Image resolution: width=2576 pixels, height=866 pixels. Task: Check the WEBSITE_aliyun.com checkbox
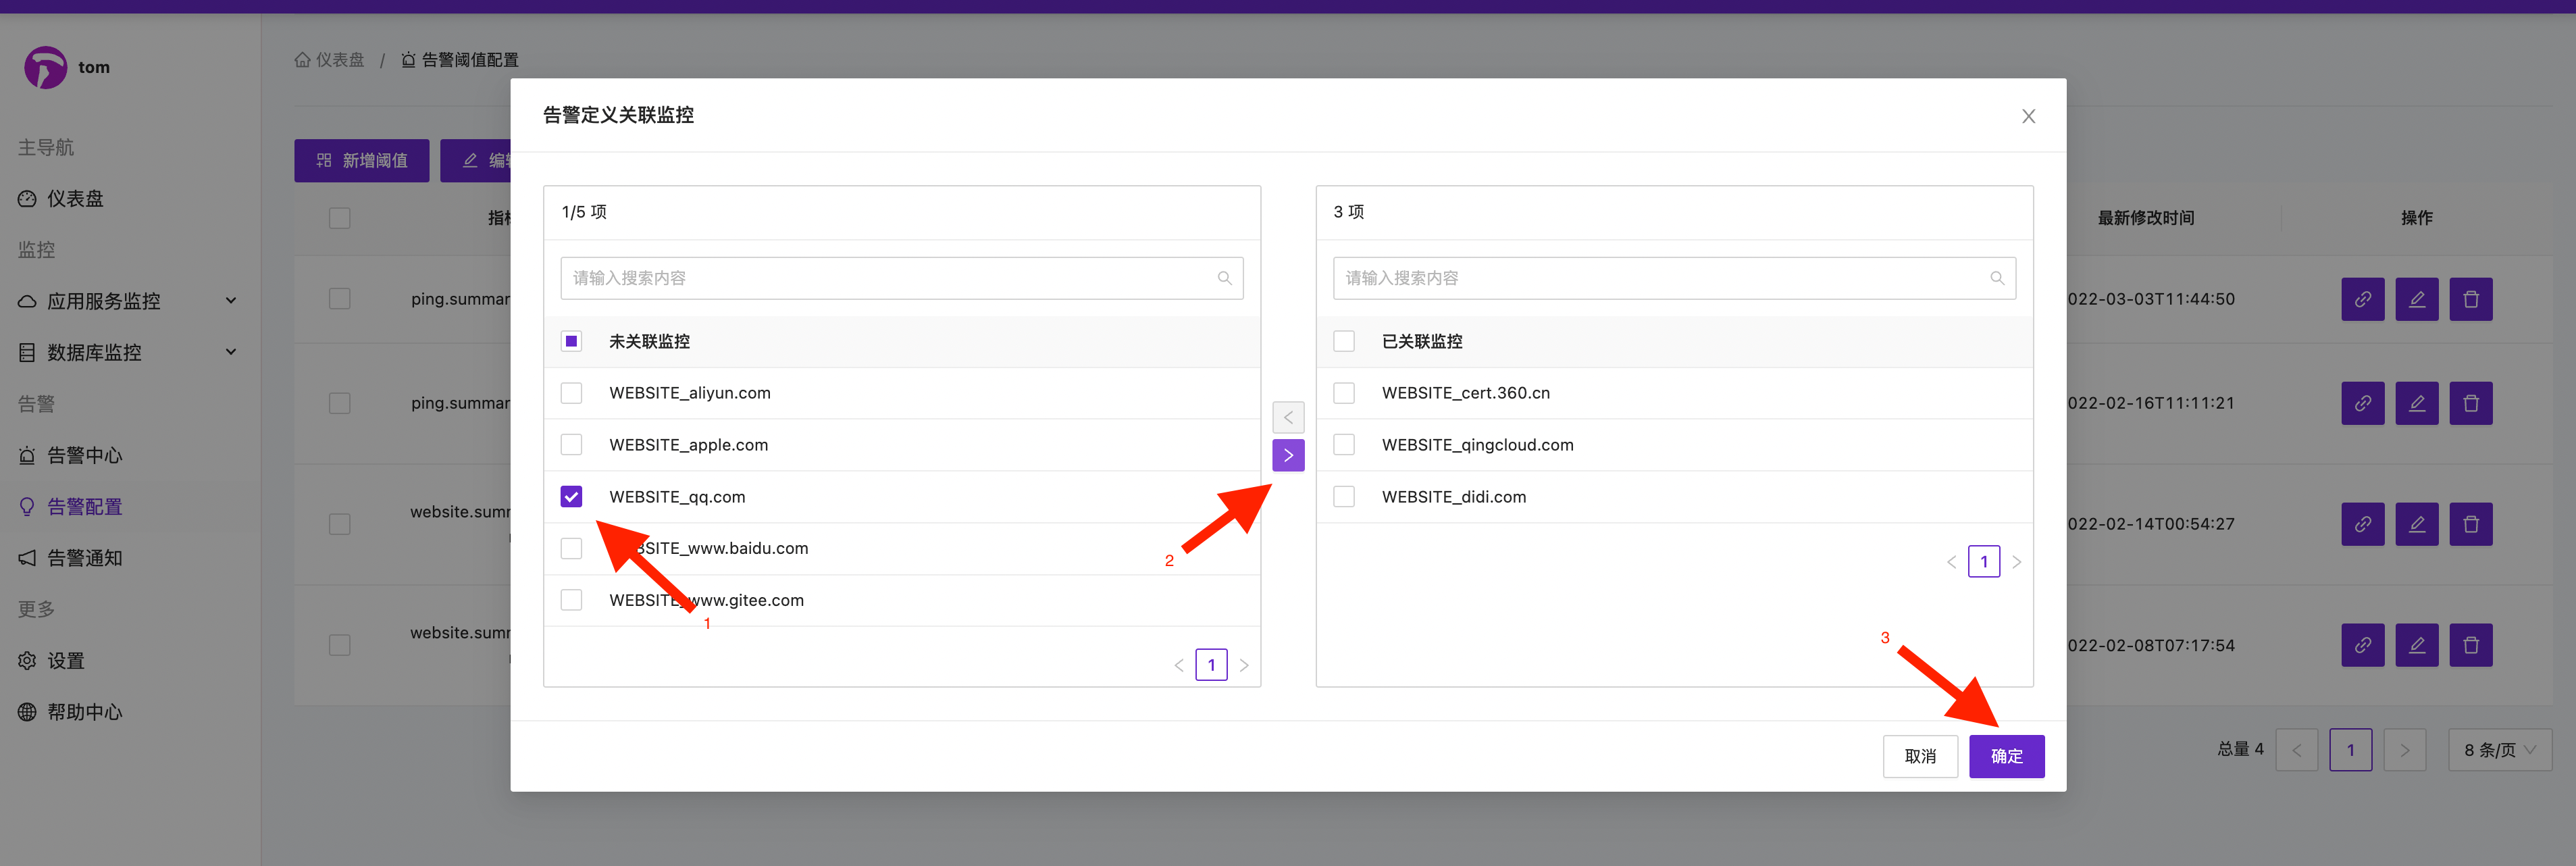pos(571,393)
